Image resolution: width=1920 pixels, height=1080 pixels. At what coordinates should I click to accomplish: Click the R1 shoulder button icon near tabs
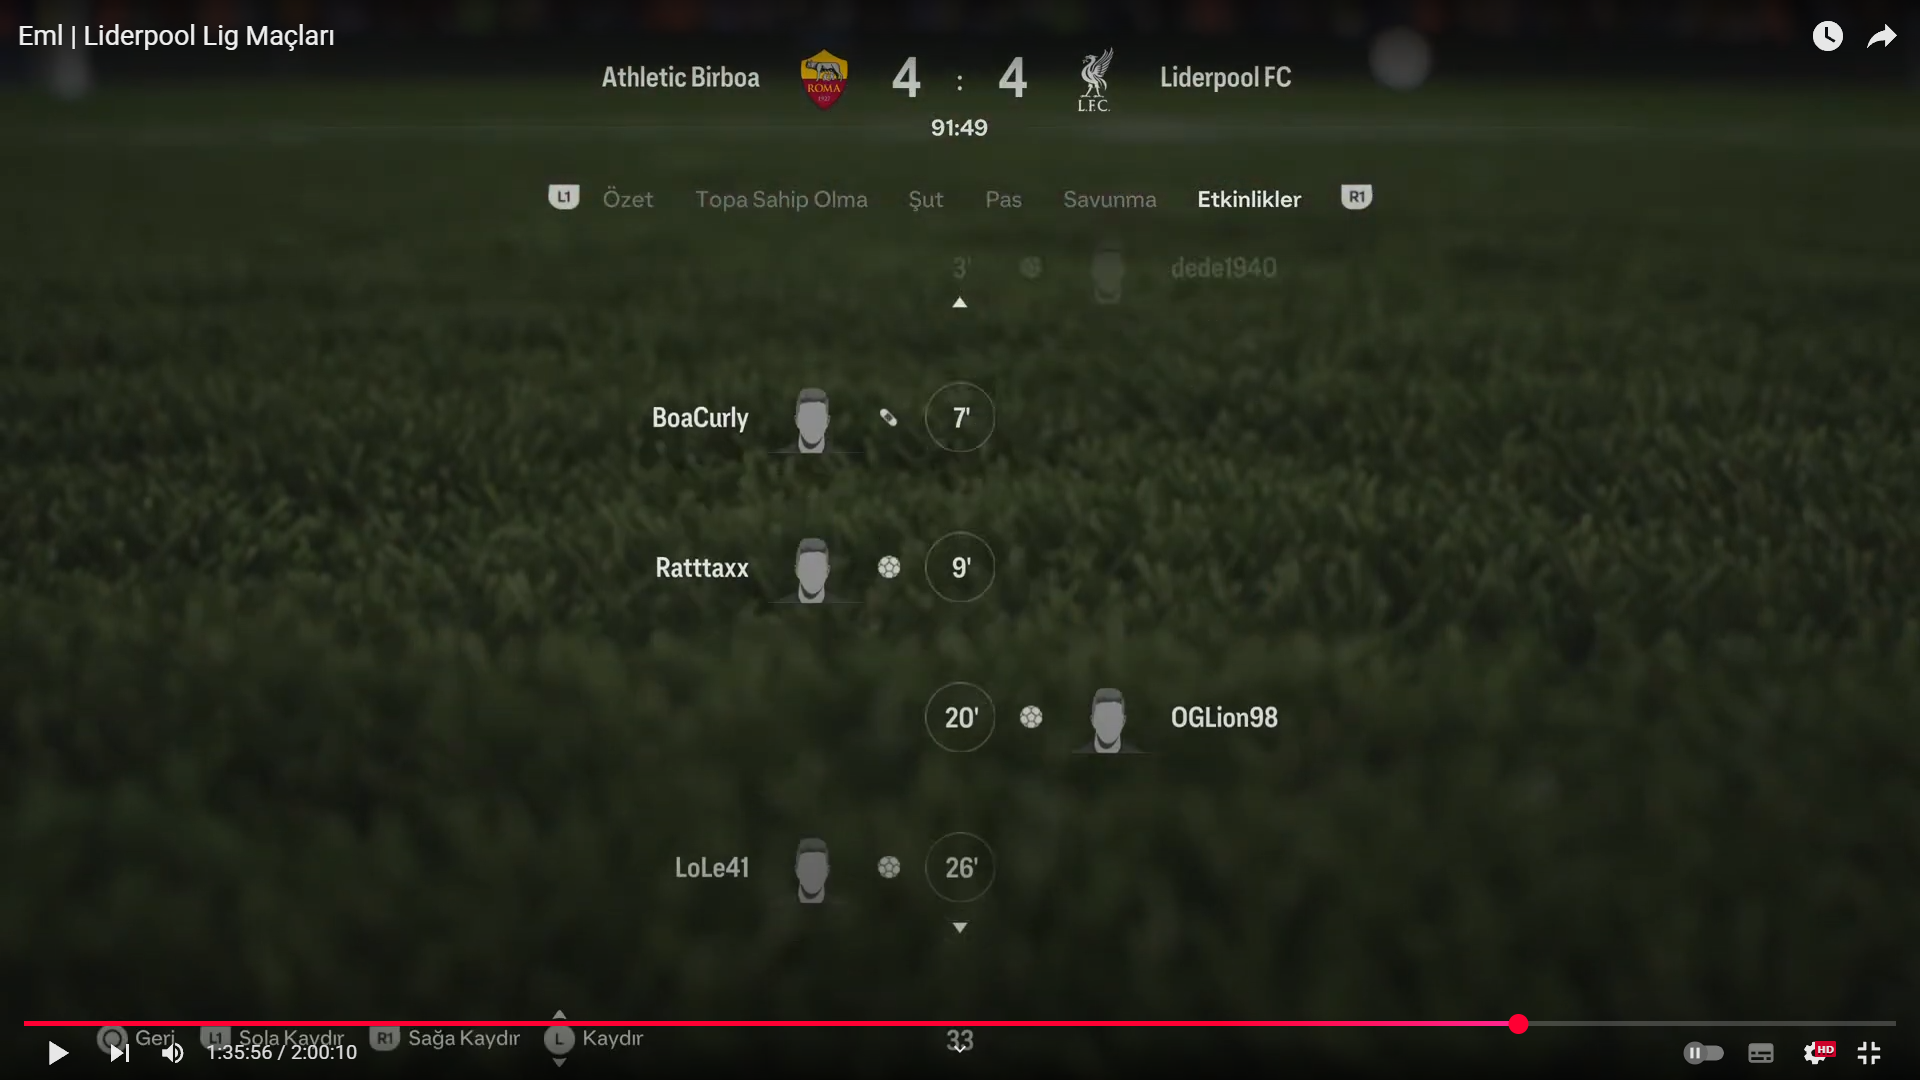[x=1356, y=197]
